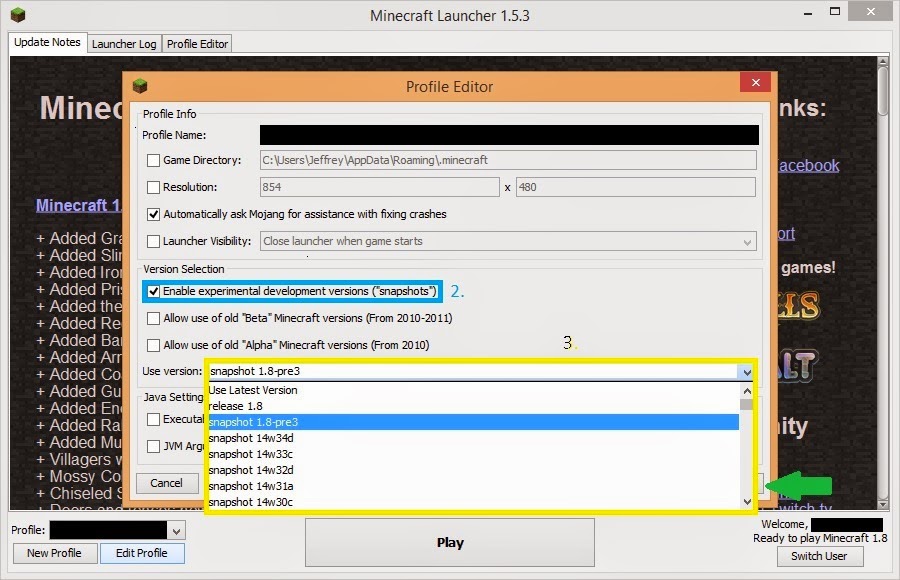Click the launcher page scrollbar thumb

coord(883,91)
